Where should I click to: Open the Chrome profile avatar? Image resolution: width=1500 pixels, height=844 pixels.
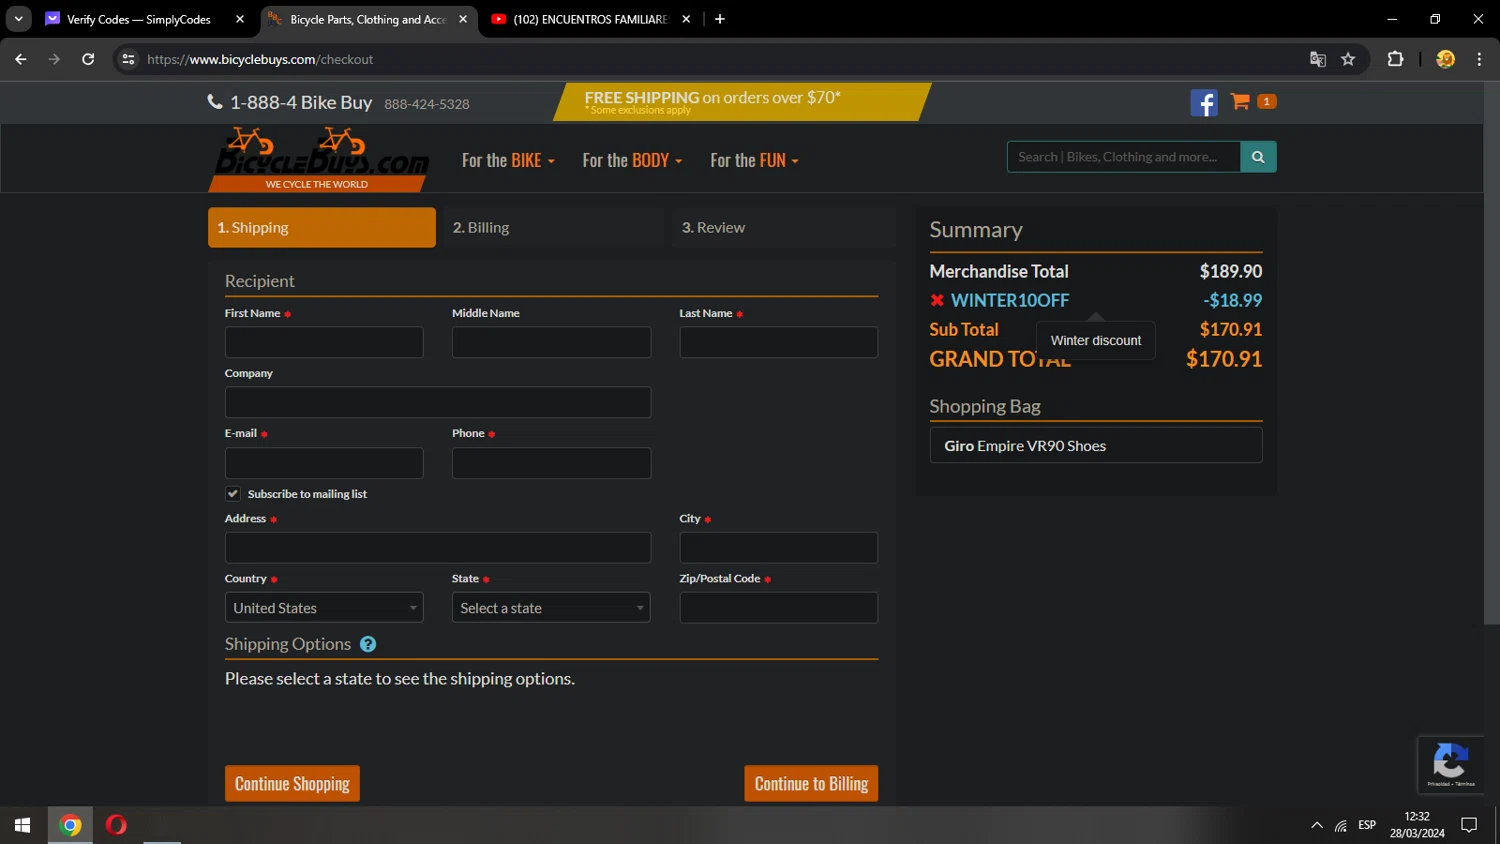[x=1445, y=59]
